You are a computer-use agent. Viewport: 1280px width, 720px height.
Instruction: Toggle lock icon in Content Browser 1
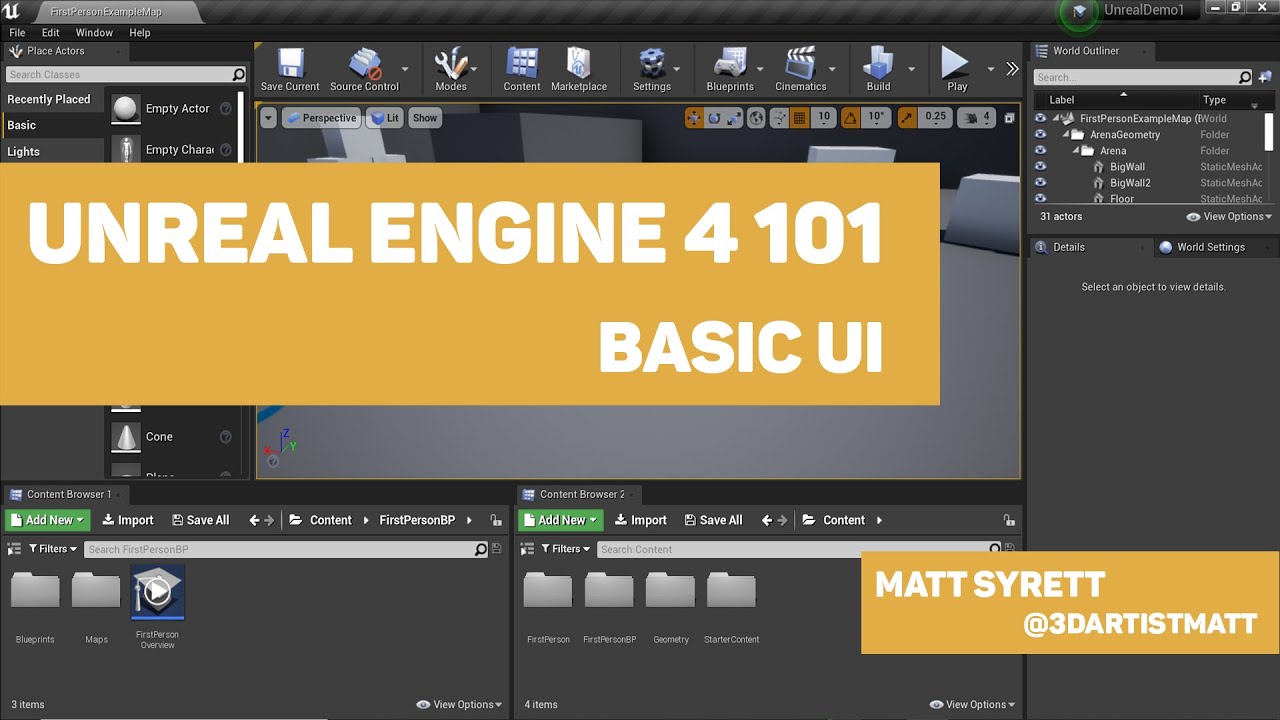coord(496,520)
